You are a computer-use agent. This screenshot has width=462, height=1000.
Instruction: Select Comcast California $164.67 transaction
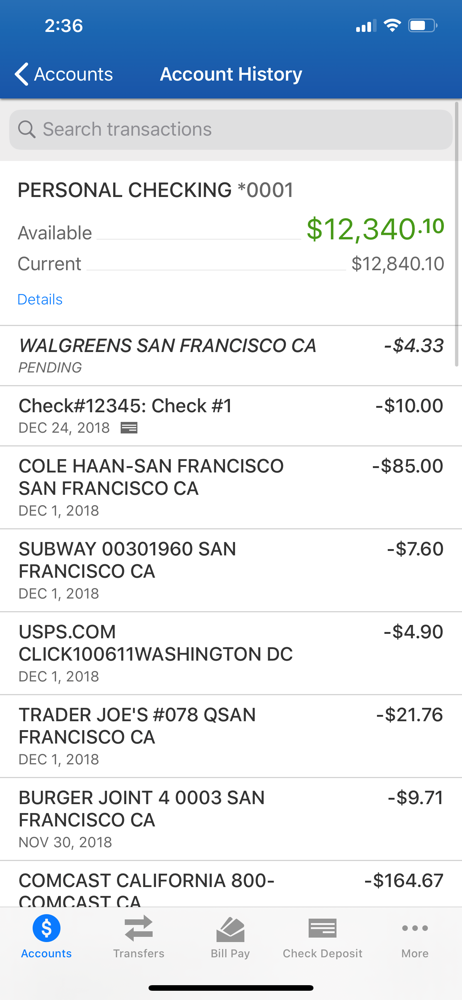point(231,884)
